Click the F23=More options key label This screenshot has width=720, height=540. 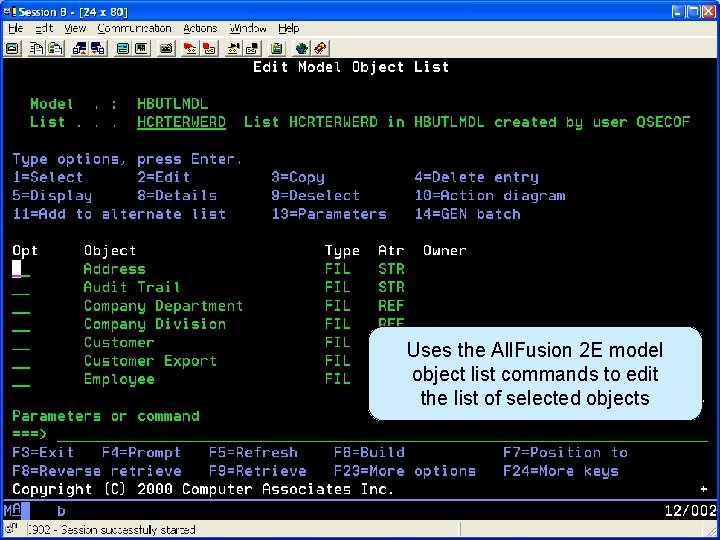[x=405, y=471]
